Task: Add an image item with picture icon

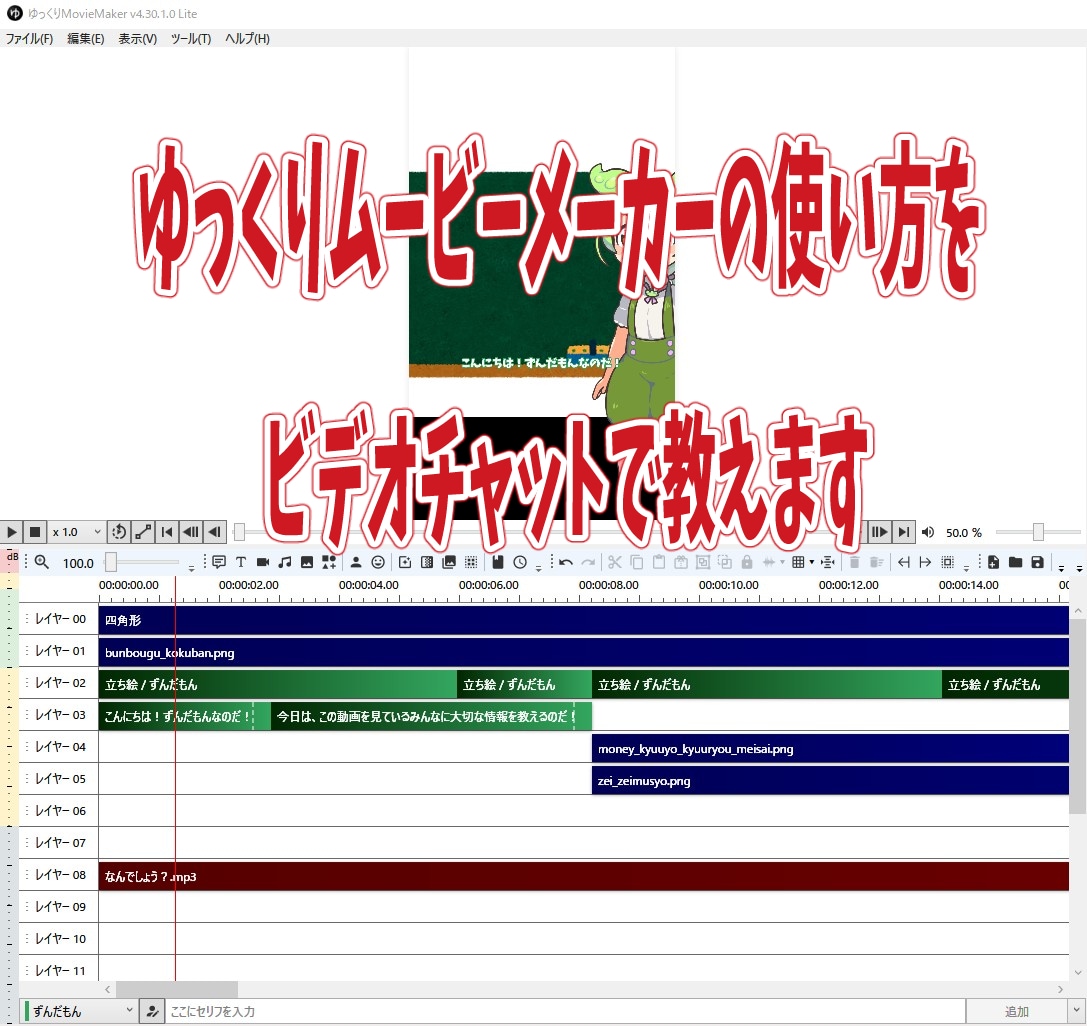Action: point(307,562)
